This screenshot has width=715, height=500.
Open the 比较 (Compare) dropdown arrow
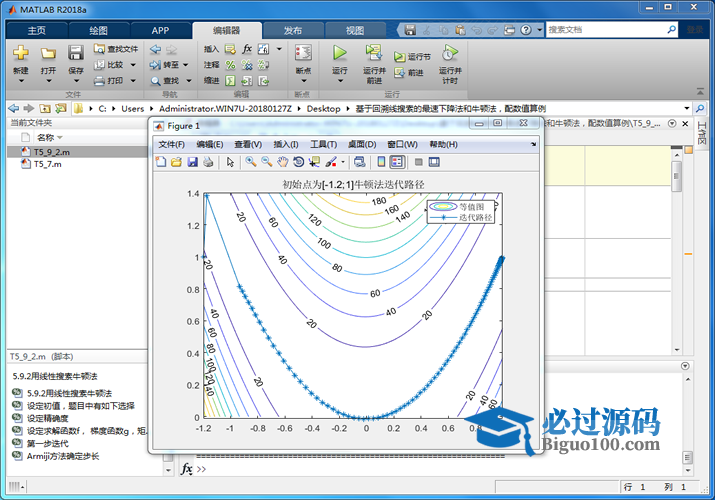133,65
